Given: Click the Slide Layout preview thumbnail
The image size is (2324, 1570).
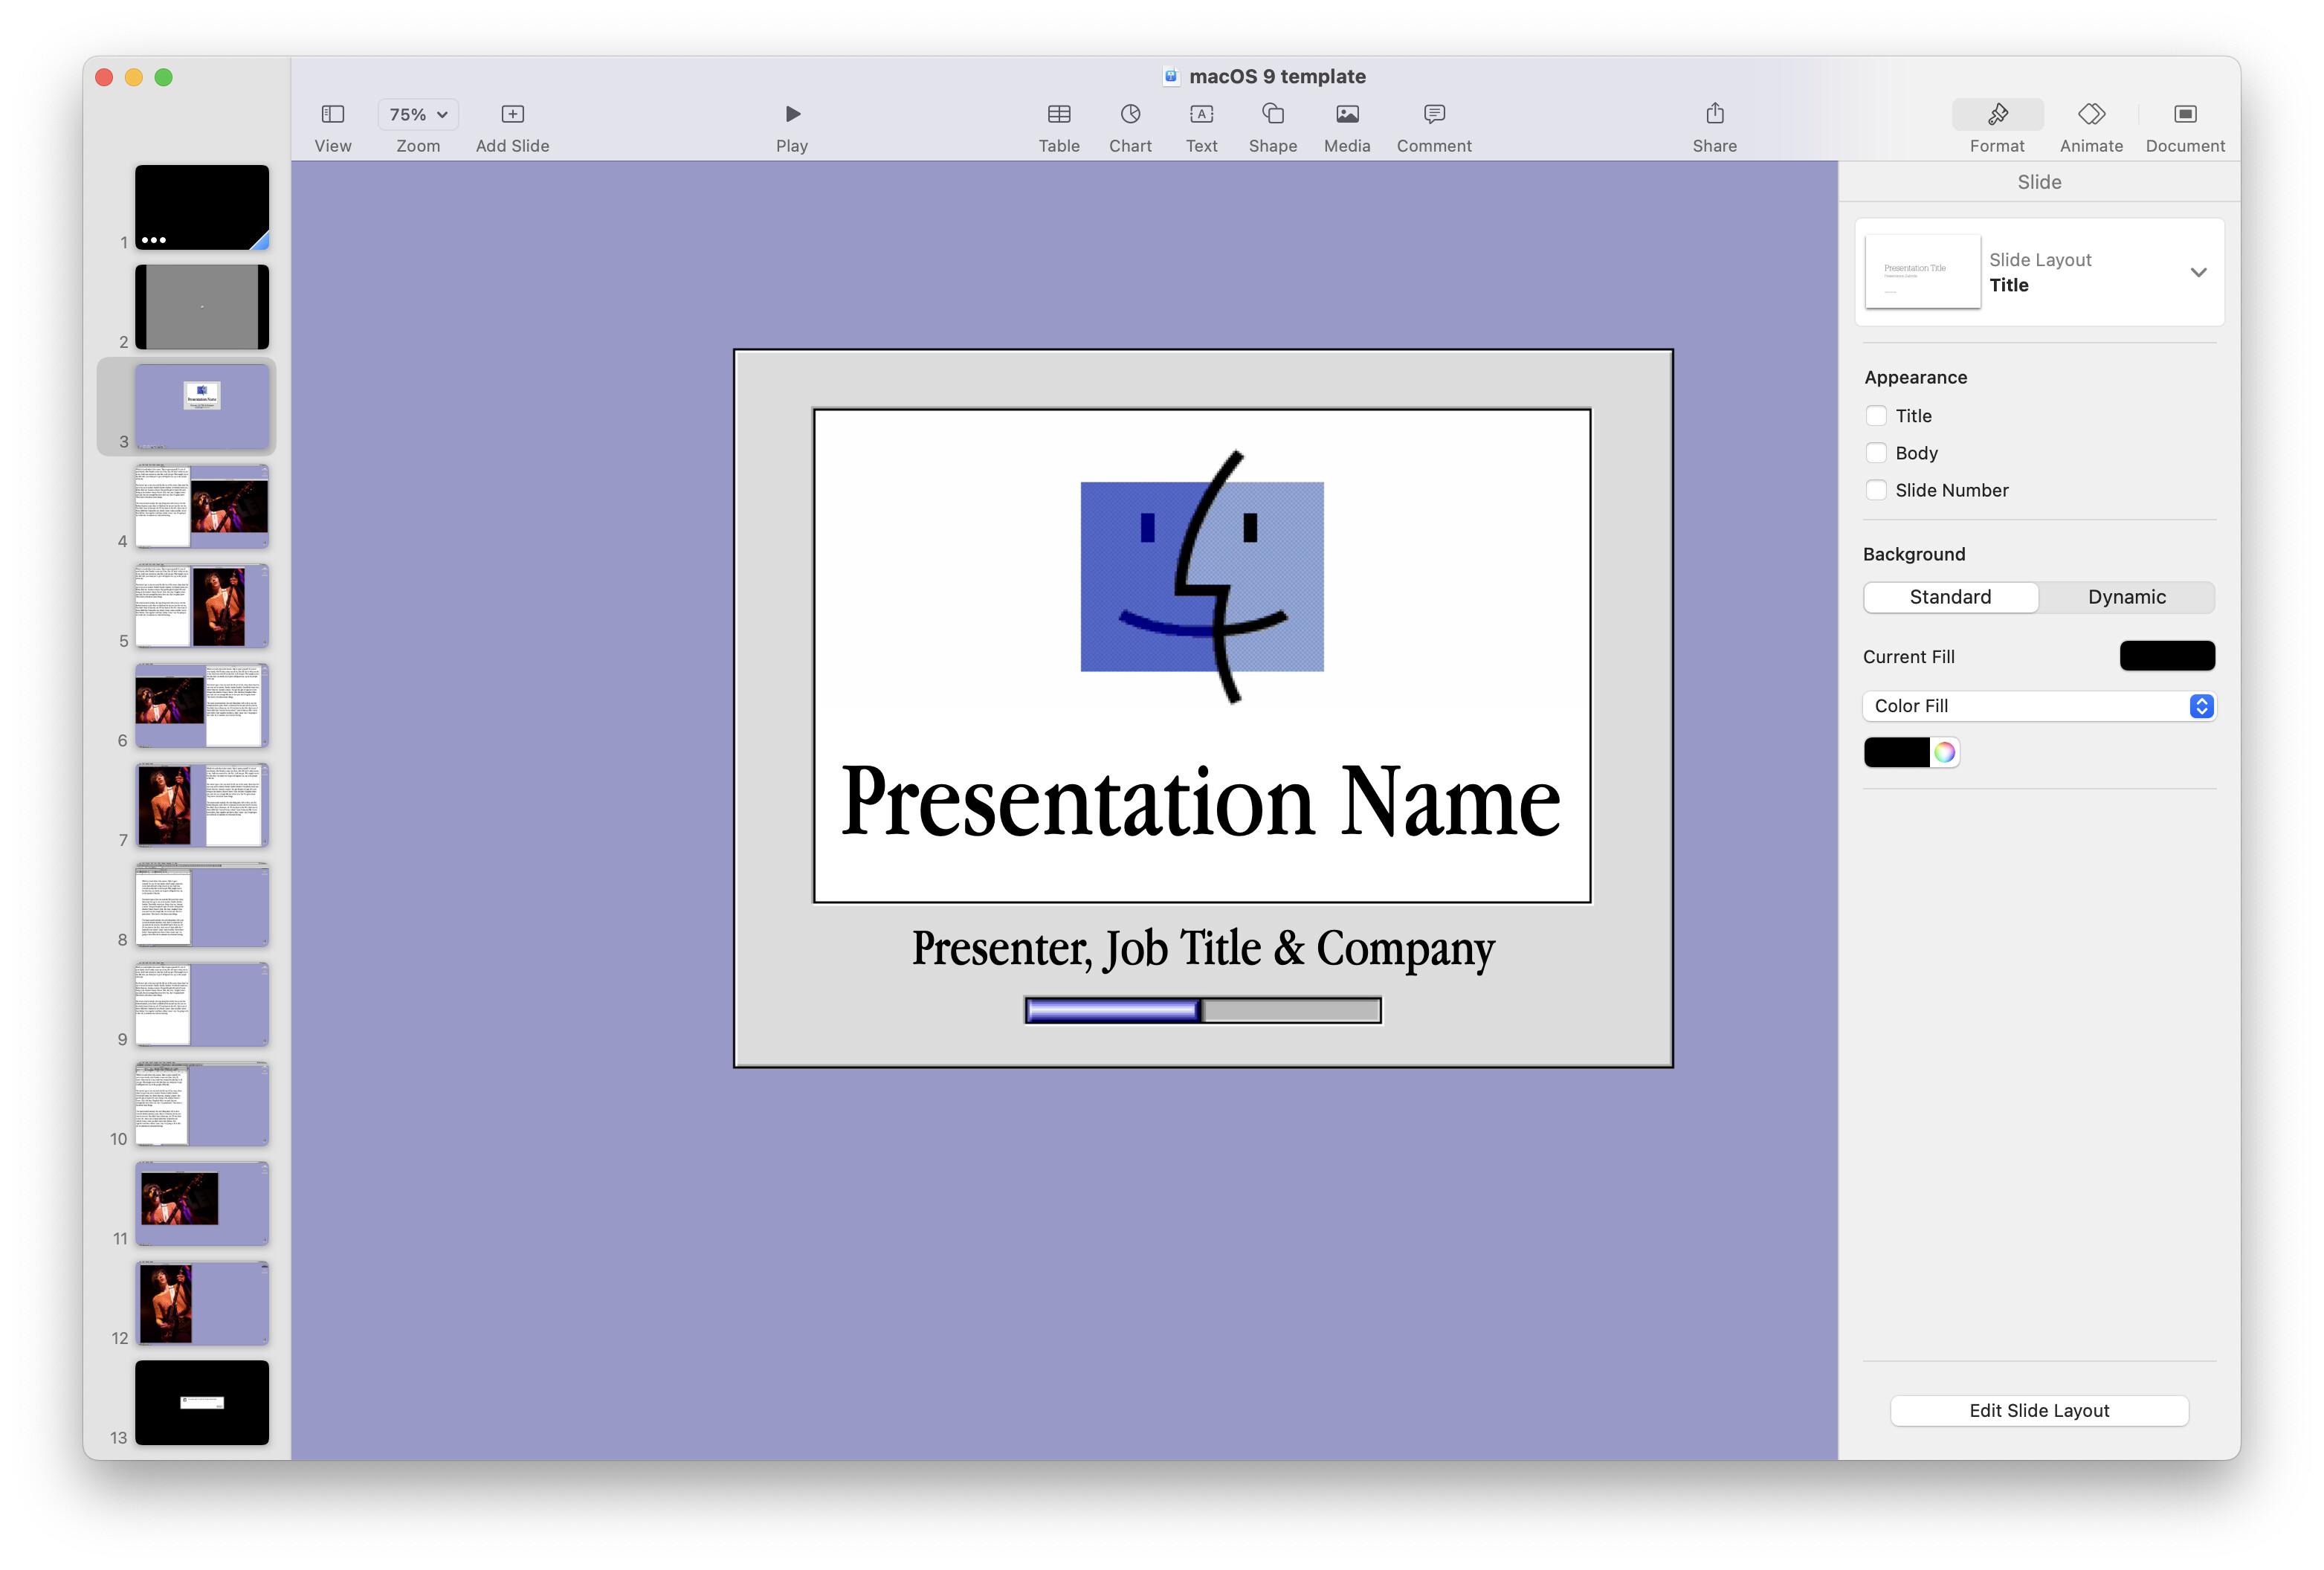Looking at the screenshot, I should coord(1922,272).
